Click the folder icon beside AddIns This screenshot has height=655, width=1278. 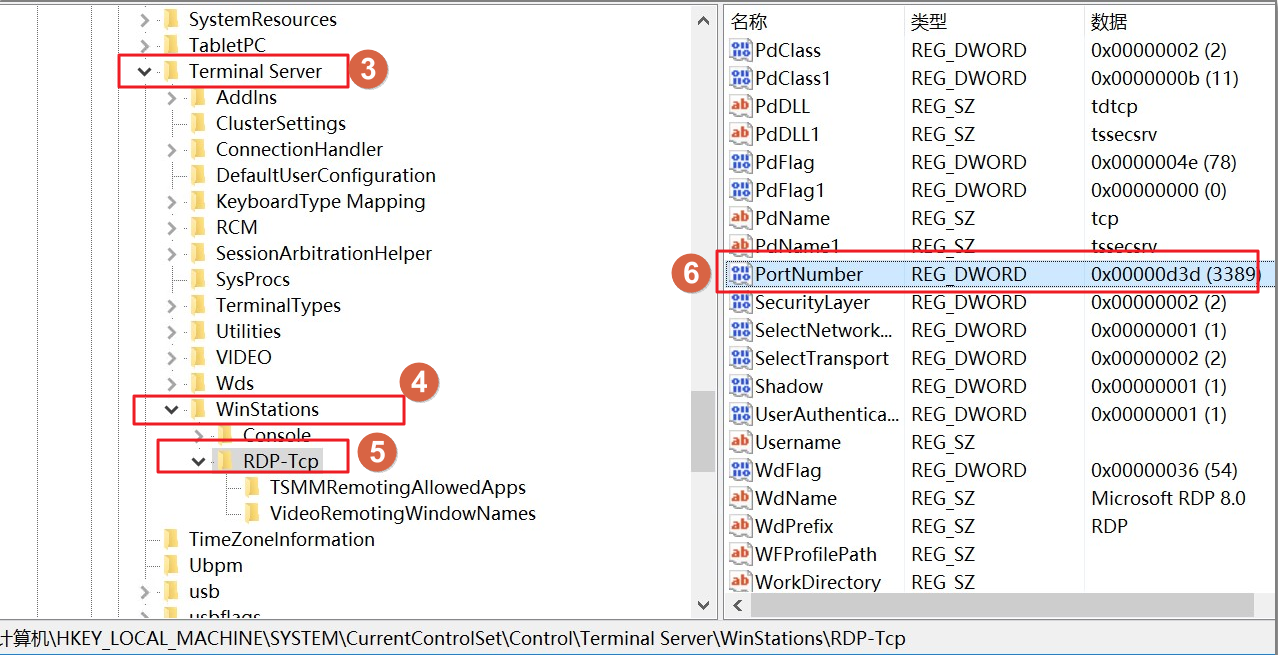(198, 97)
